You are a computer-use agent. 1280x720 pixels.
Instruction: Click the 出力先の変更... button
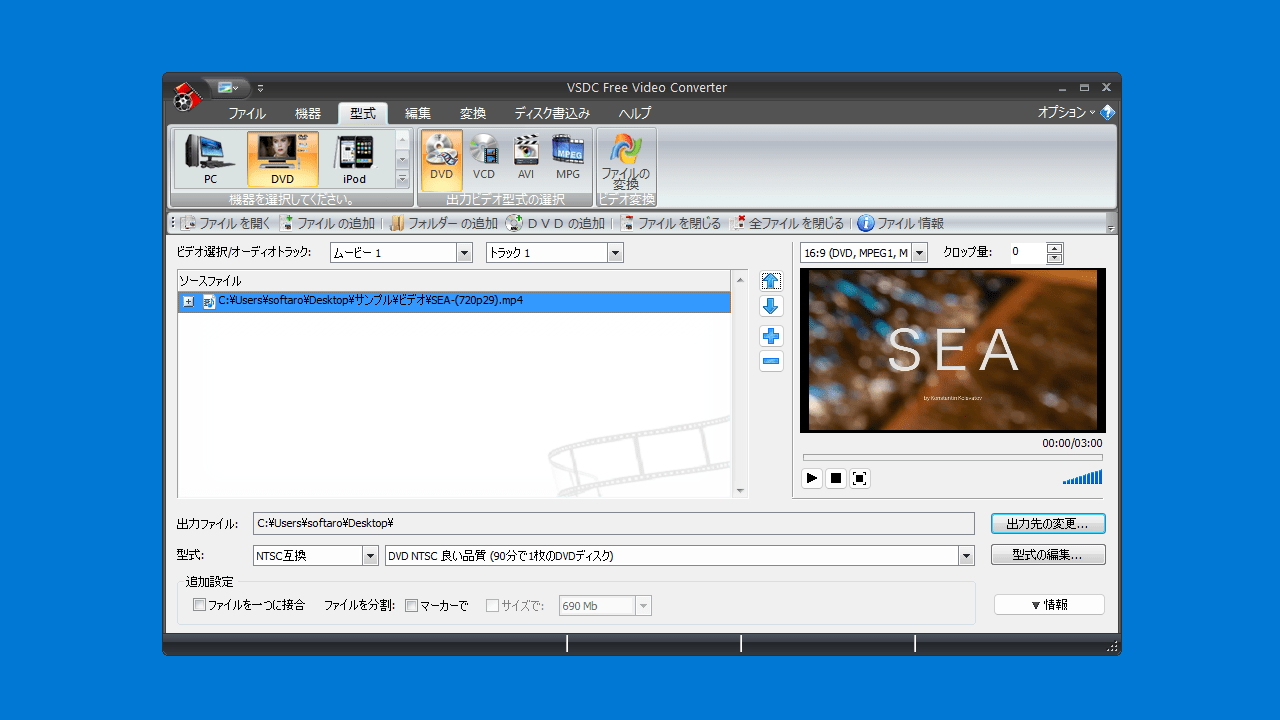pos(1048,523)
